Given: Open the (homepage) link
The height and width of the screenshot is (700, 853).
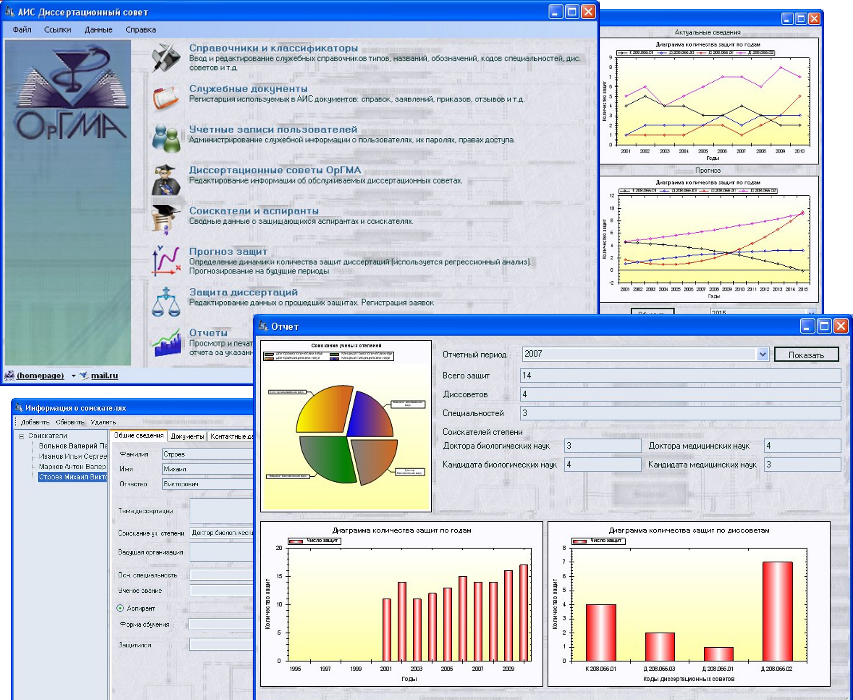Looking at the screenshot, I should pos(40,376).
